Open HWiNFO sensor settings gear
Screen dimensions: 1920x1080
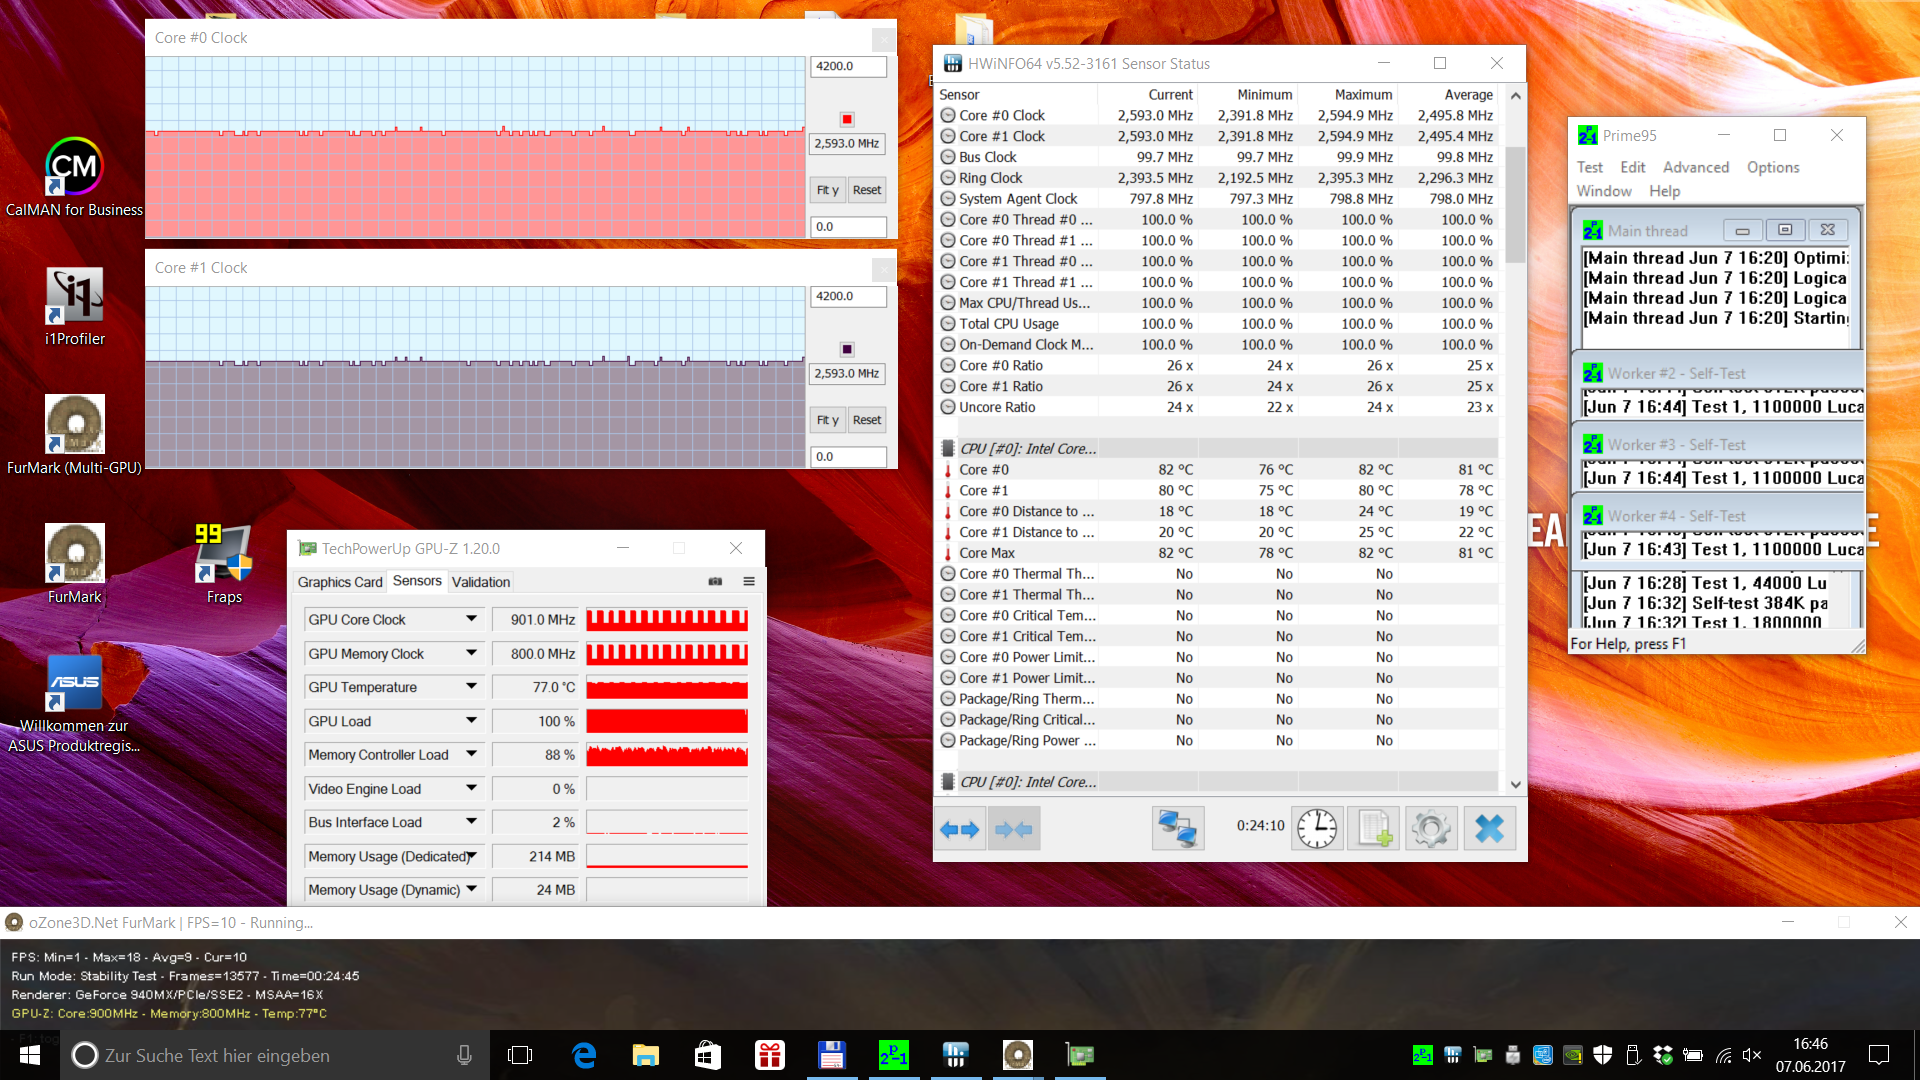tap(1431, 829)
